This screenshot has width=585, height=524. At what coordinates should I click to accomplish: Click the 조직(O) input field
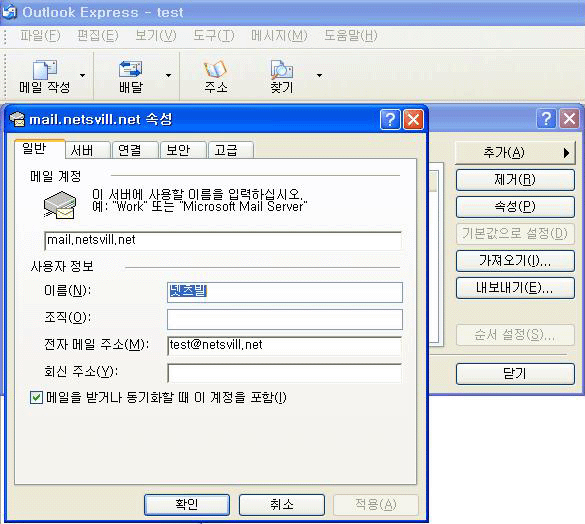tap(285, 319)
